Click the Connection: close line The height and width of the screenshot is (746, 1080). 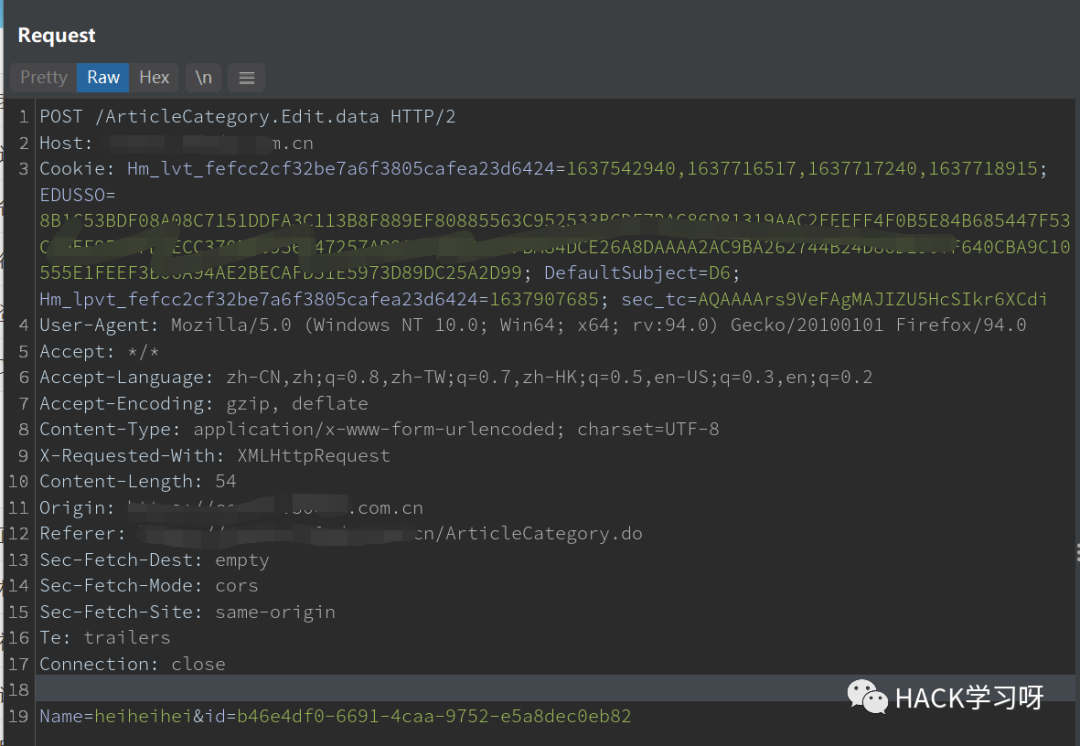tap(132, 664)
